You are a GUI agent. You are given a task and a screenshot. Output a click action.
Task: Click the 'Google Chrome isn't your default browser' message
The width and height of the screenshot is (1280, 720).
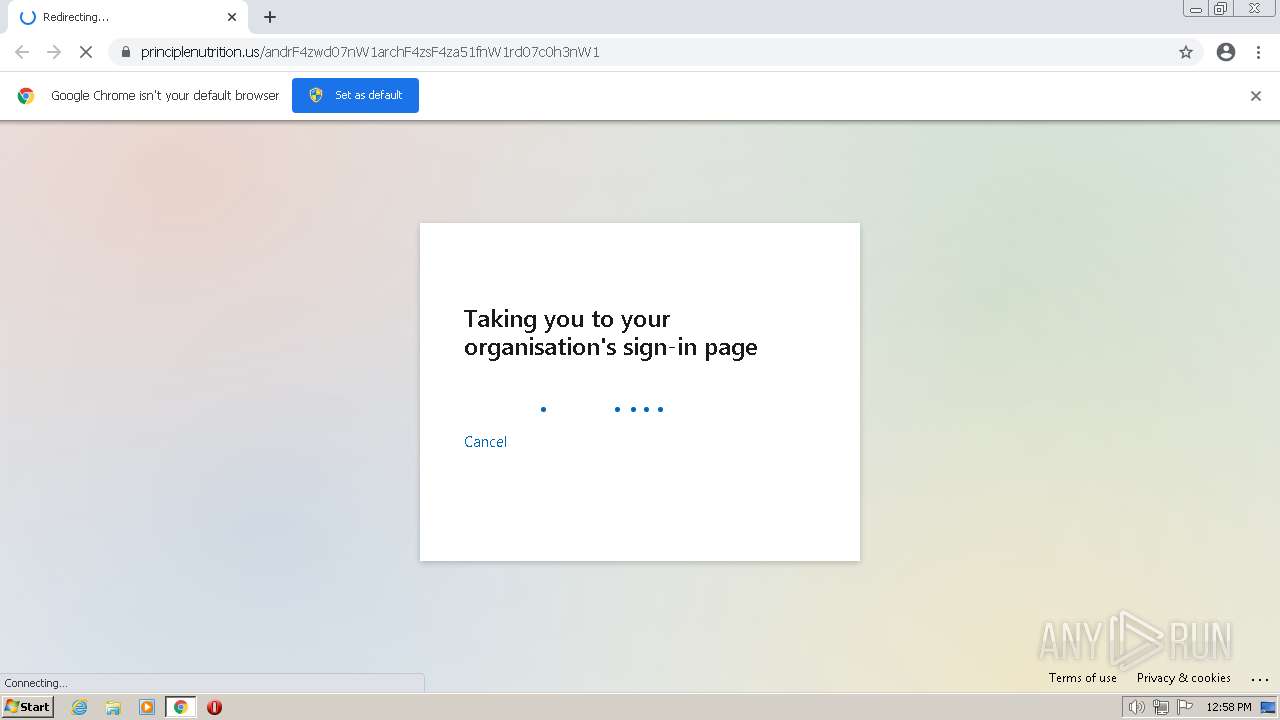click(x=165, y=96)
